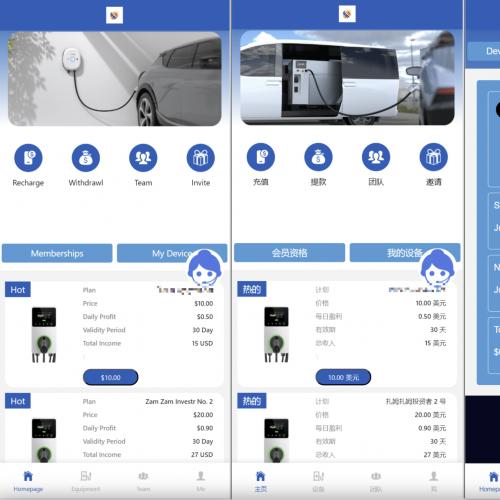Image resolution: width=500 pixels, height=500 pixels.
Task: Select the Team icon under the car banner
Action: point(143,158)
